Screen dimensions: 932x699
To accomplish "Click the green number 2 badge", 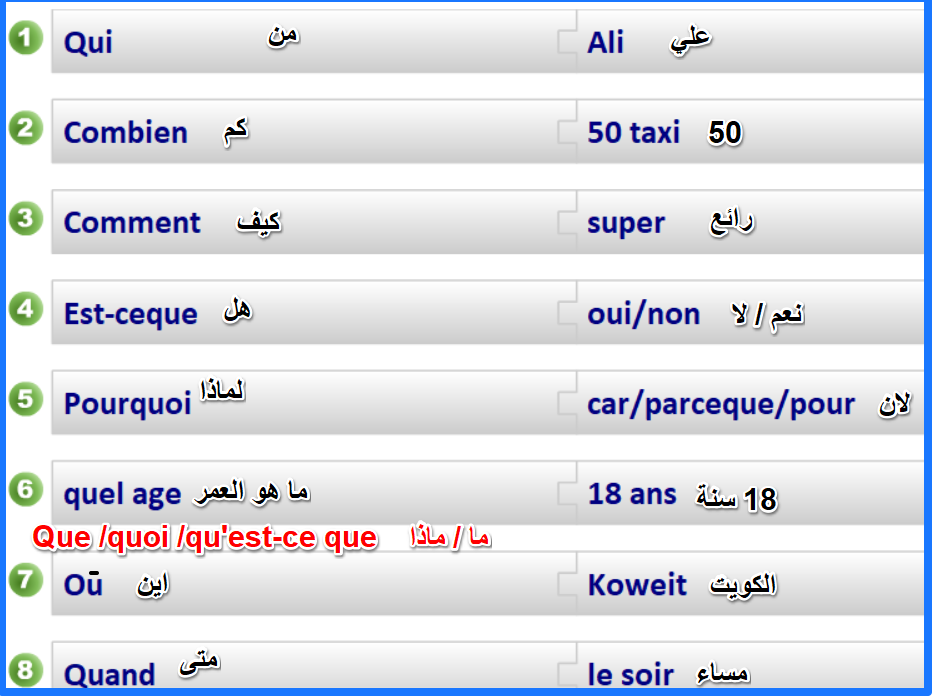I will point(26,129).
